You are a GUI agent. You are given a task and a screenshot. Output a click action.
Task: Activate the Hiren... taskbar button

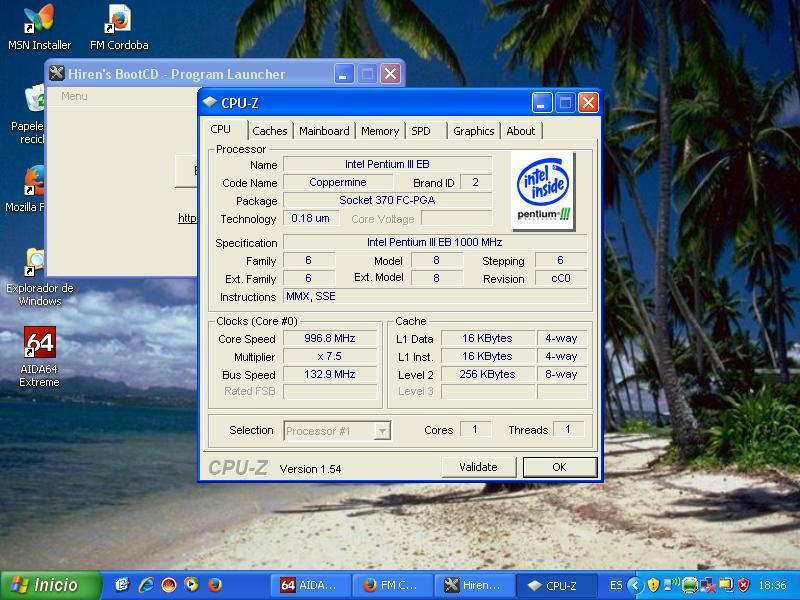point(474,585)
